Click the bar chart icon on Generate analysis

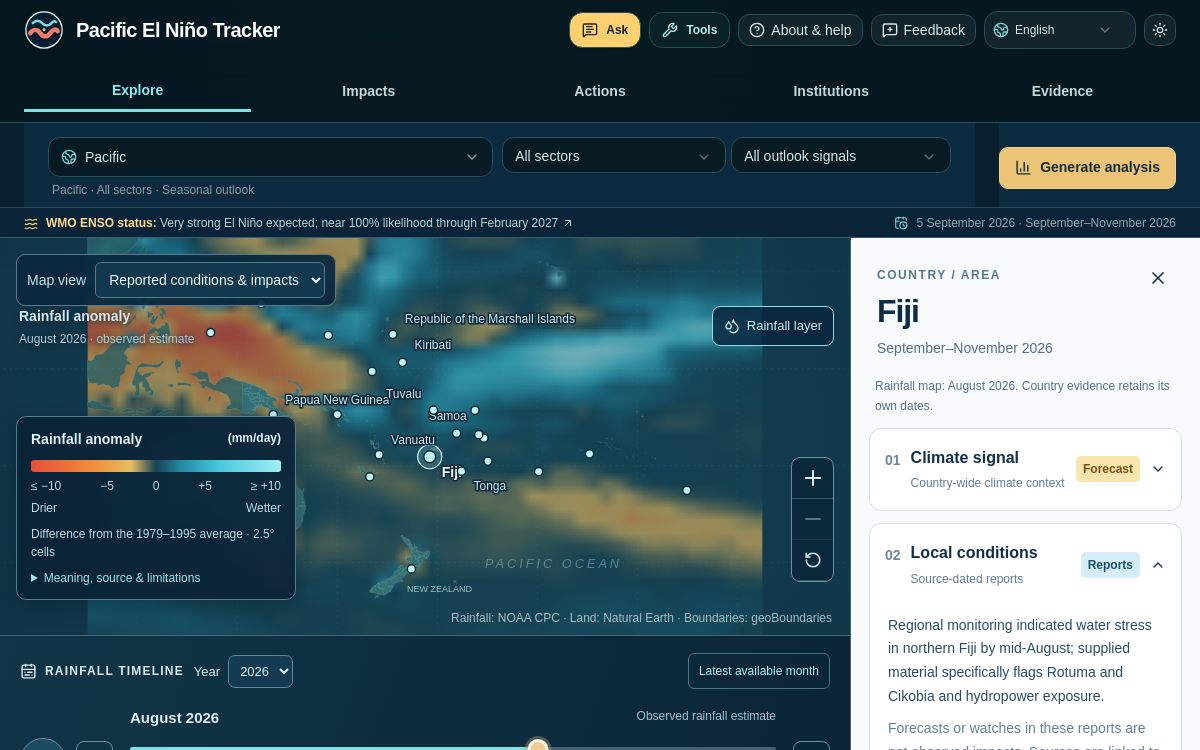(1023, 168)
